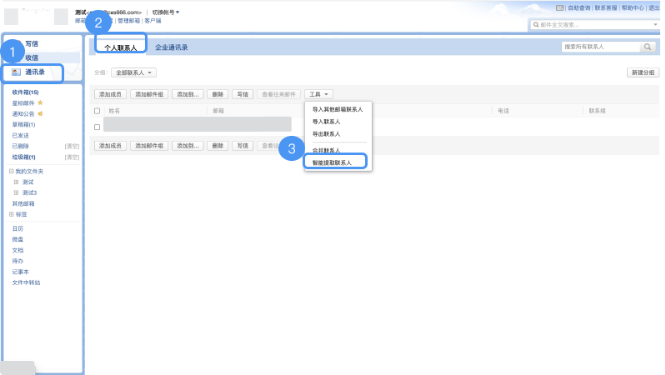Open 写信 compose in the sidebar
The height and width of the screenshot is (375, 665).
[32, 44]
